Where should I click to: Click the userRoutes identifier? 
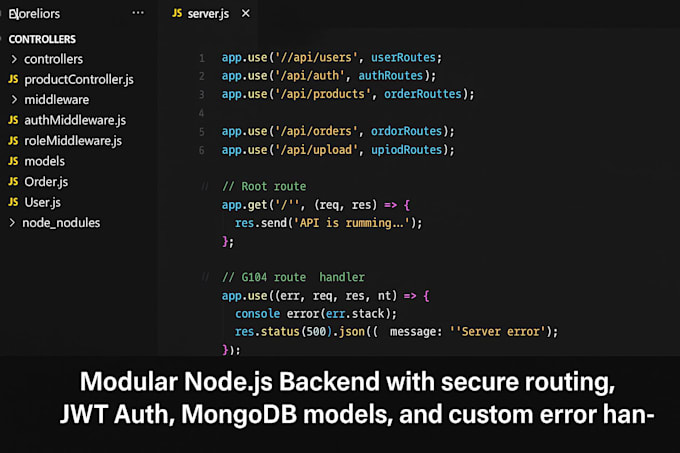click(x=403, y=57)
